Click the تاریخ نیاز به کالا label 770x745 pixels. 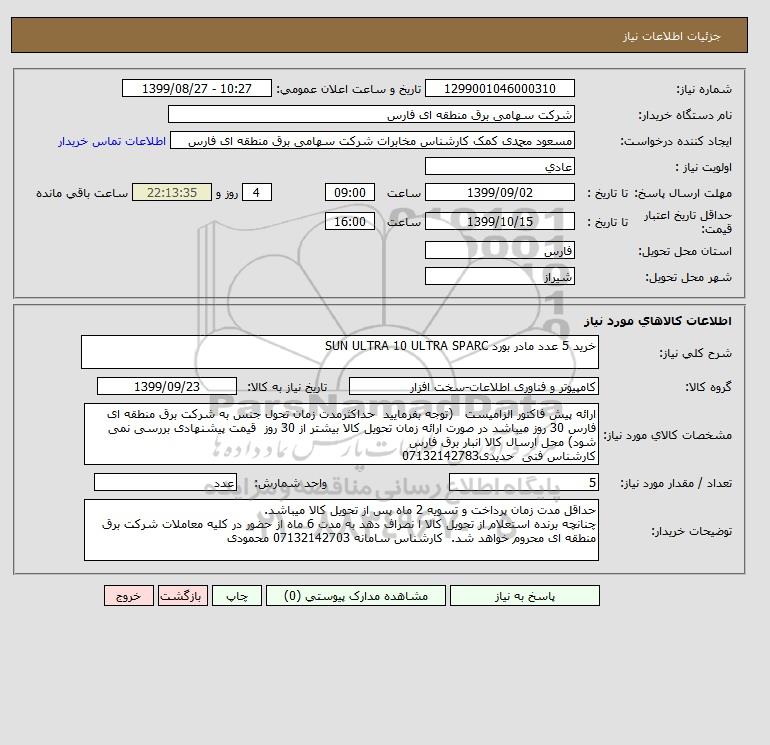[287, 387]
